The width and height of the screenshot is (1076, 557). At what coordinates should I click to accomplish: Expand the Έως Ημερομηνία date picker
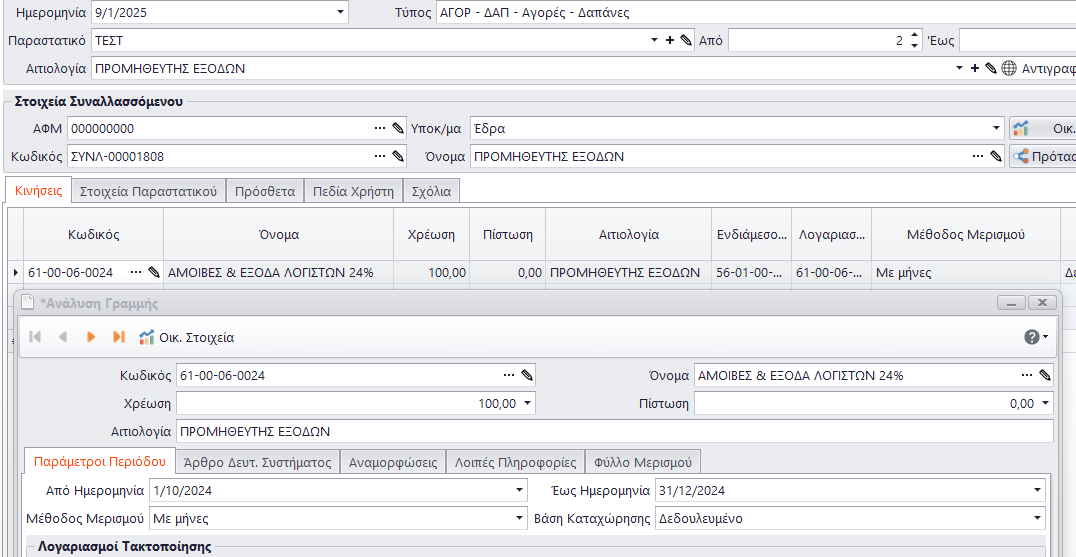tap(1038, 490)
